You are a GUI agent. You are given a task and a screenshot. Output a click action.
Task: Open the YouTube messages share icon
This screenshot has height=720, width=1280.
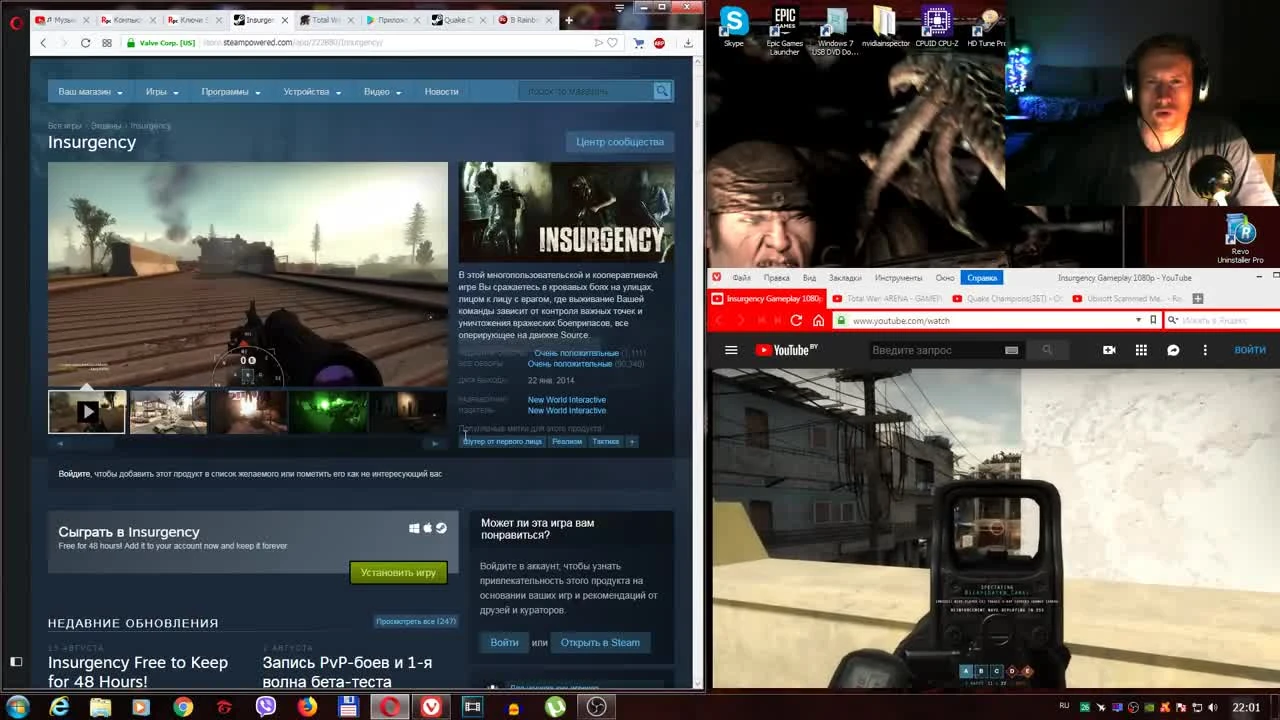tap(1173, 350)
